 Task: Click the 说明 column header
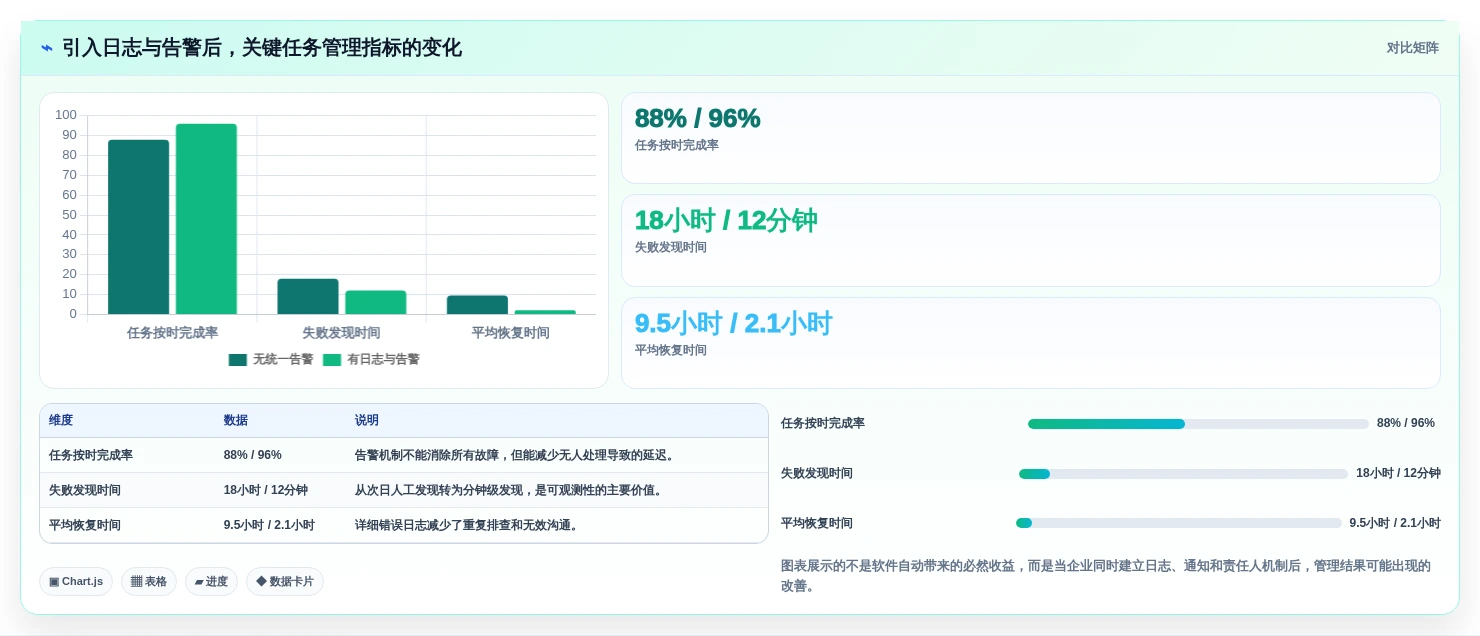point(367,421)
